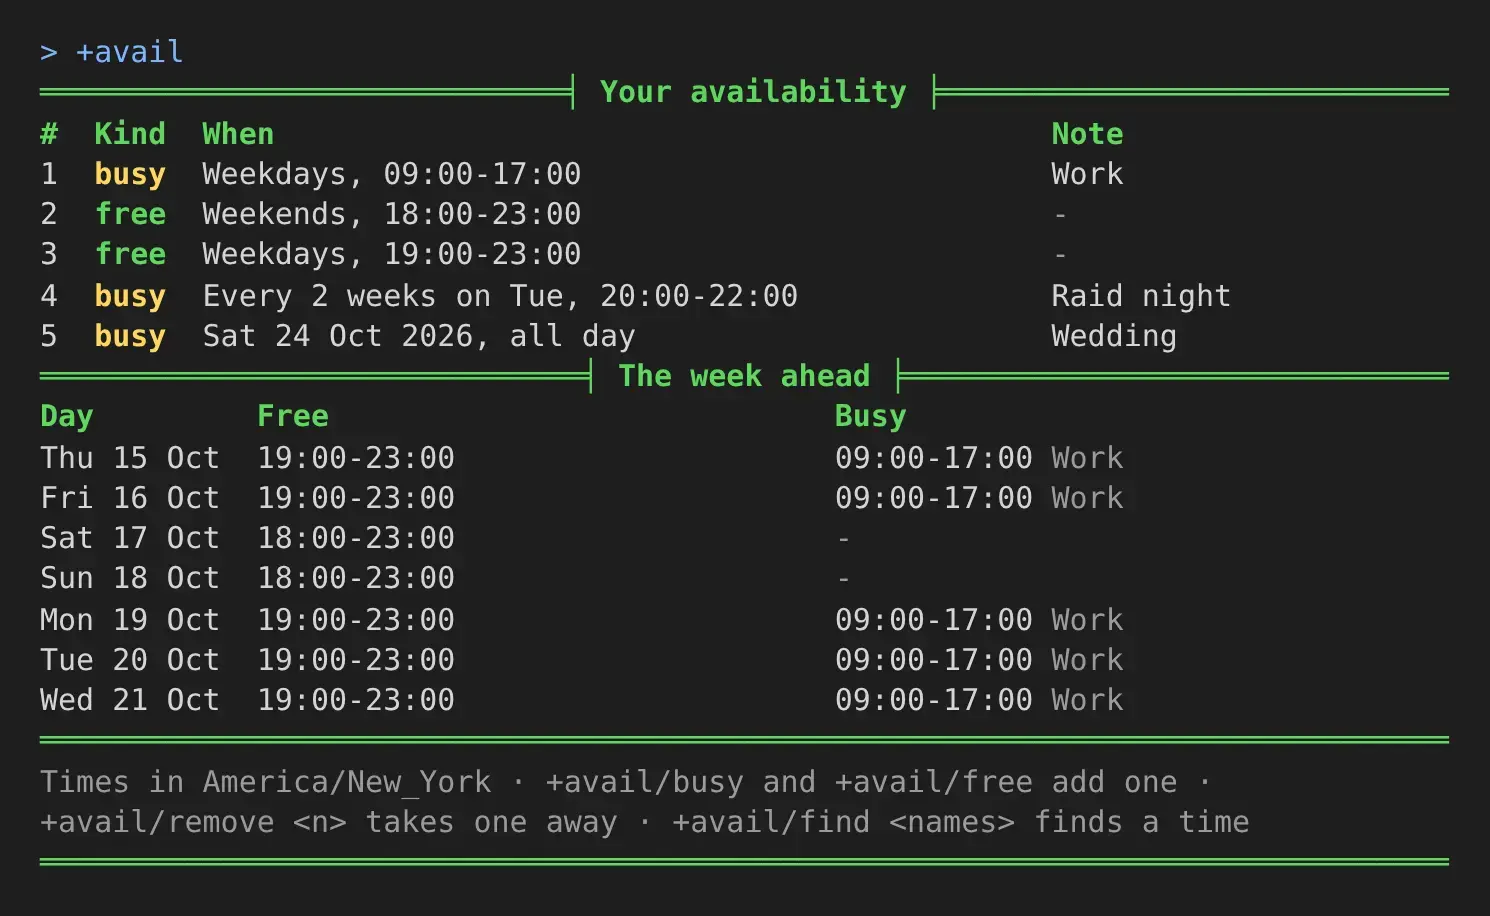This screenshot has width=1490, height=916.
Task: Click 'The week ahead' section title
Action: (744, 376)
